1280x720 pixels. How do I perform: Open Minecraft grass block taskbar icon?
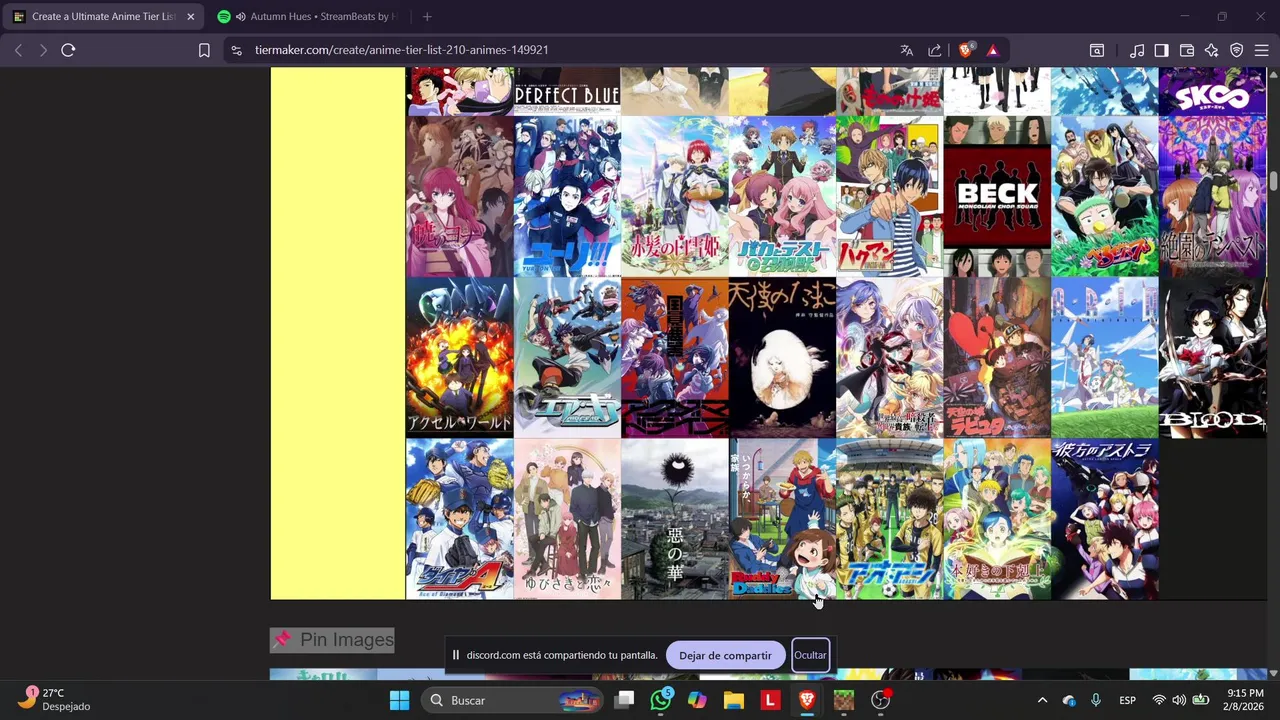point(844,700)
